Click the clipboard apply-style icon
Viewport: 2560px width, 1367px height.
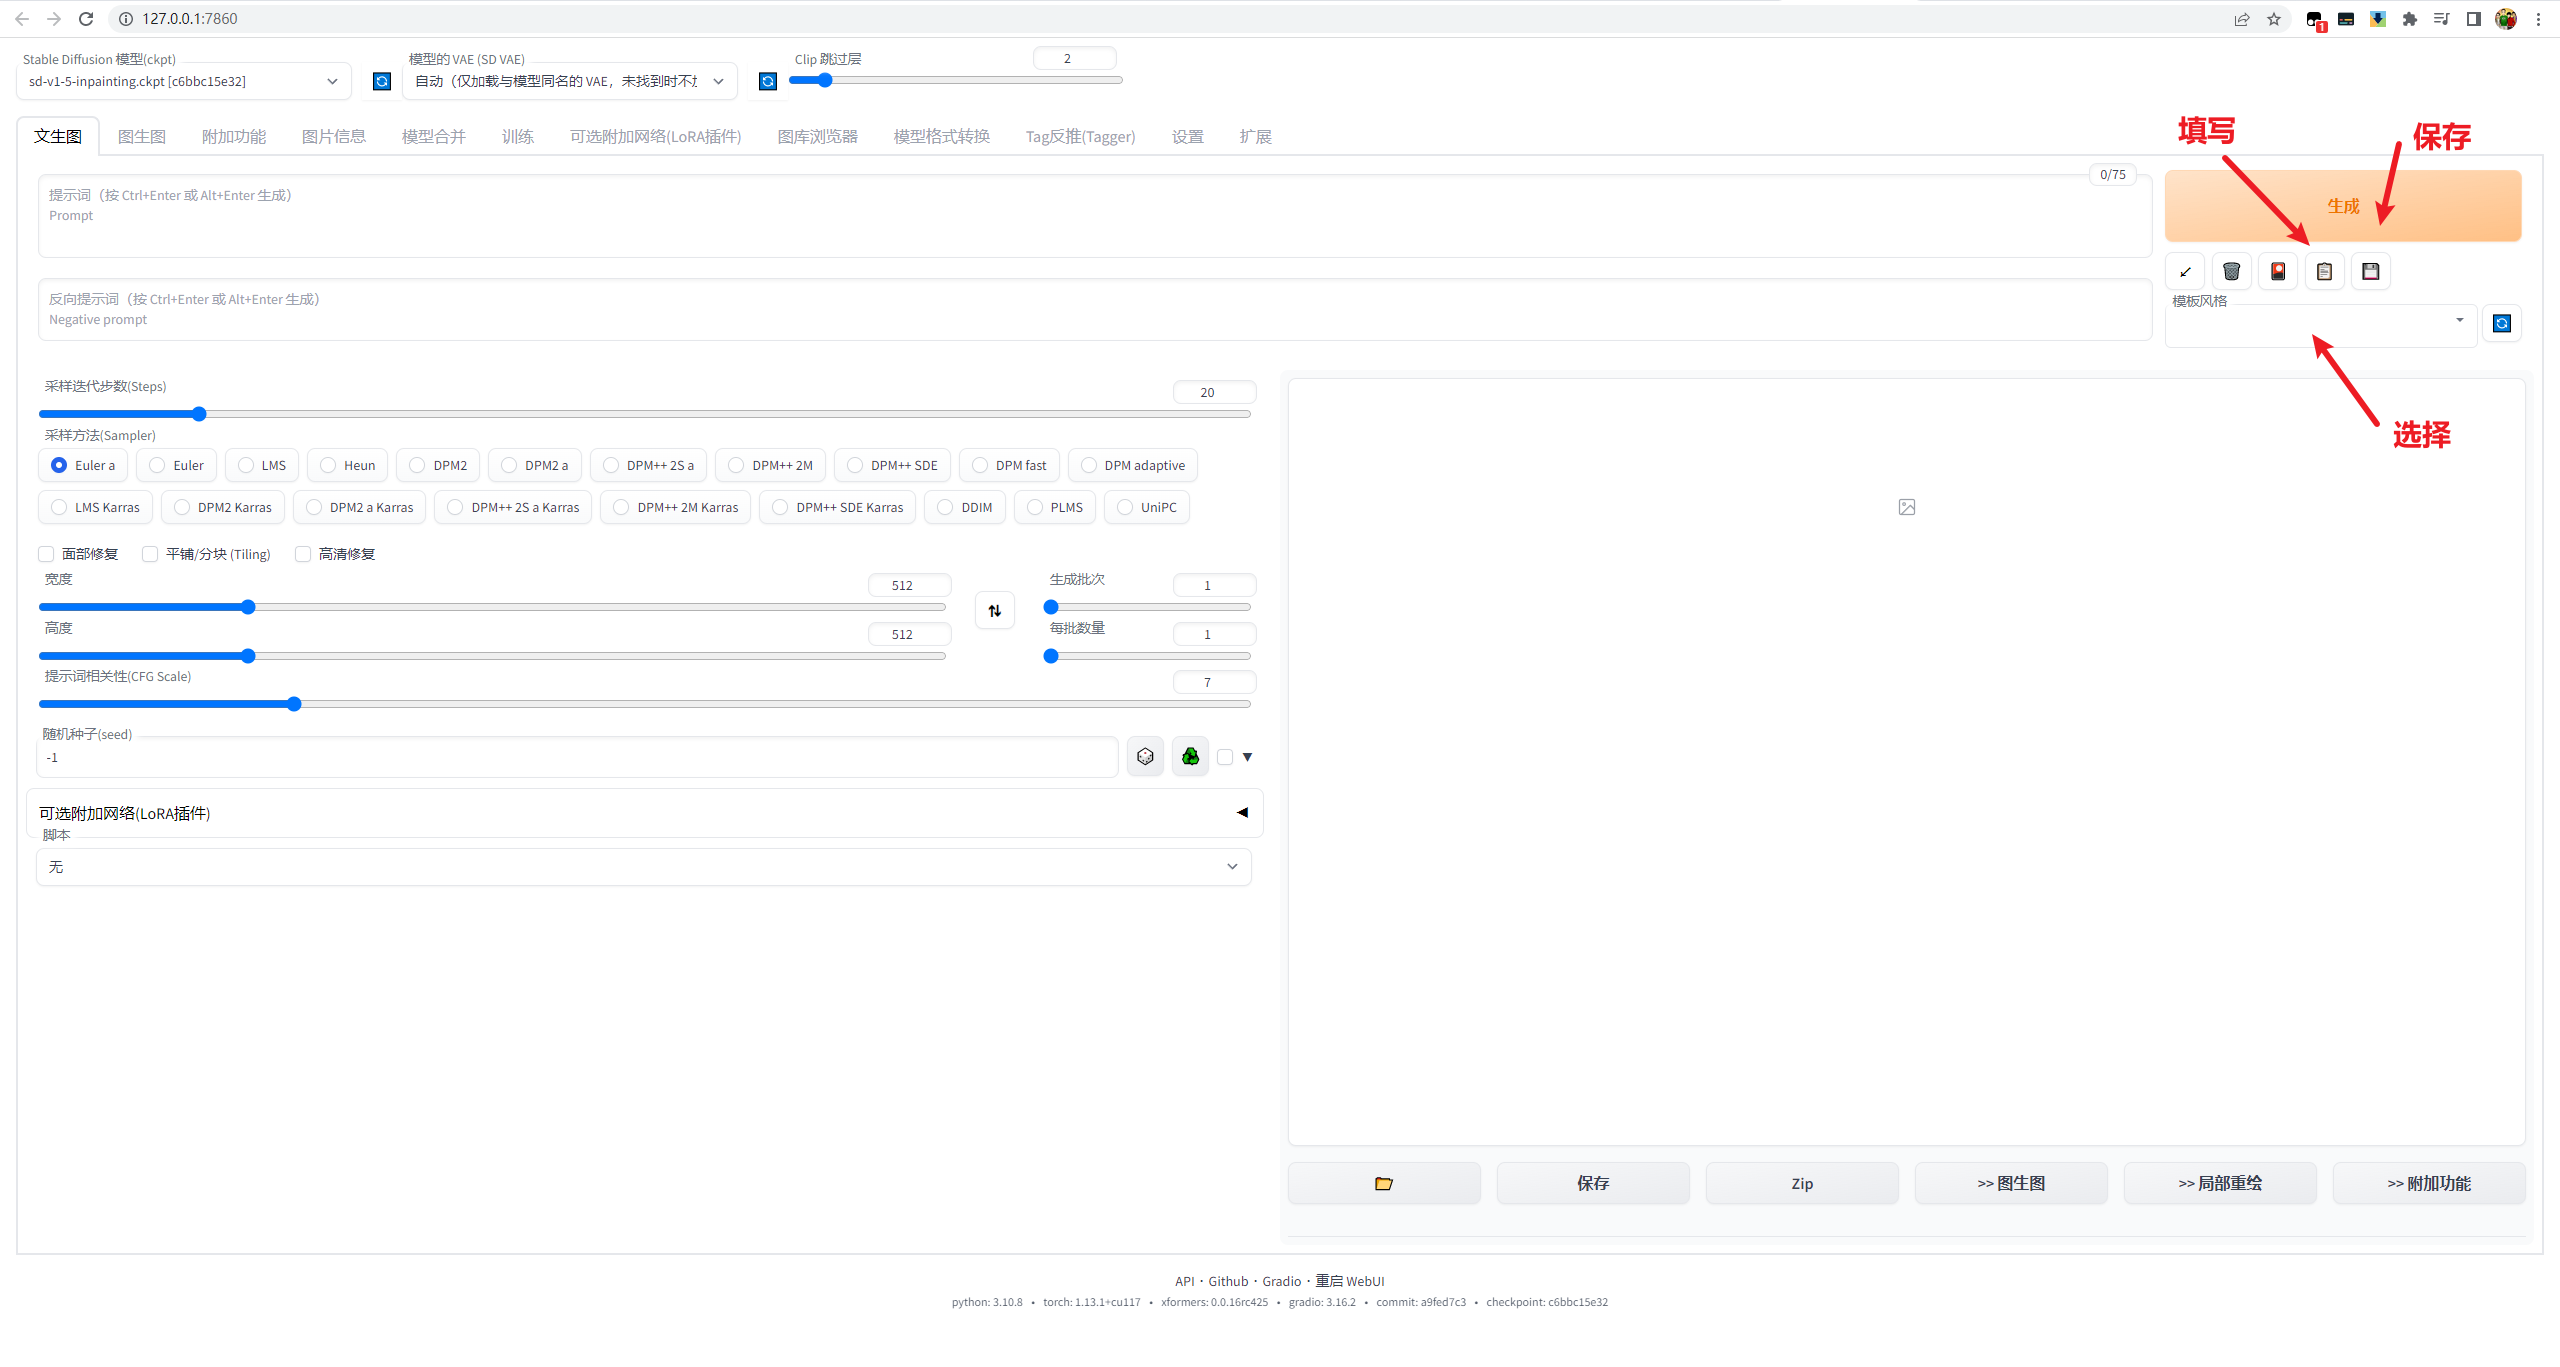(2324, 271)
